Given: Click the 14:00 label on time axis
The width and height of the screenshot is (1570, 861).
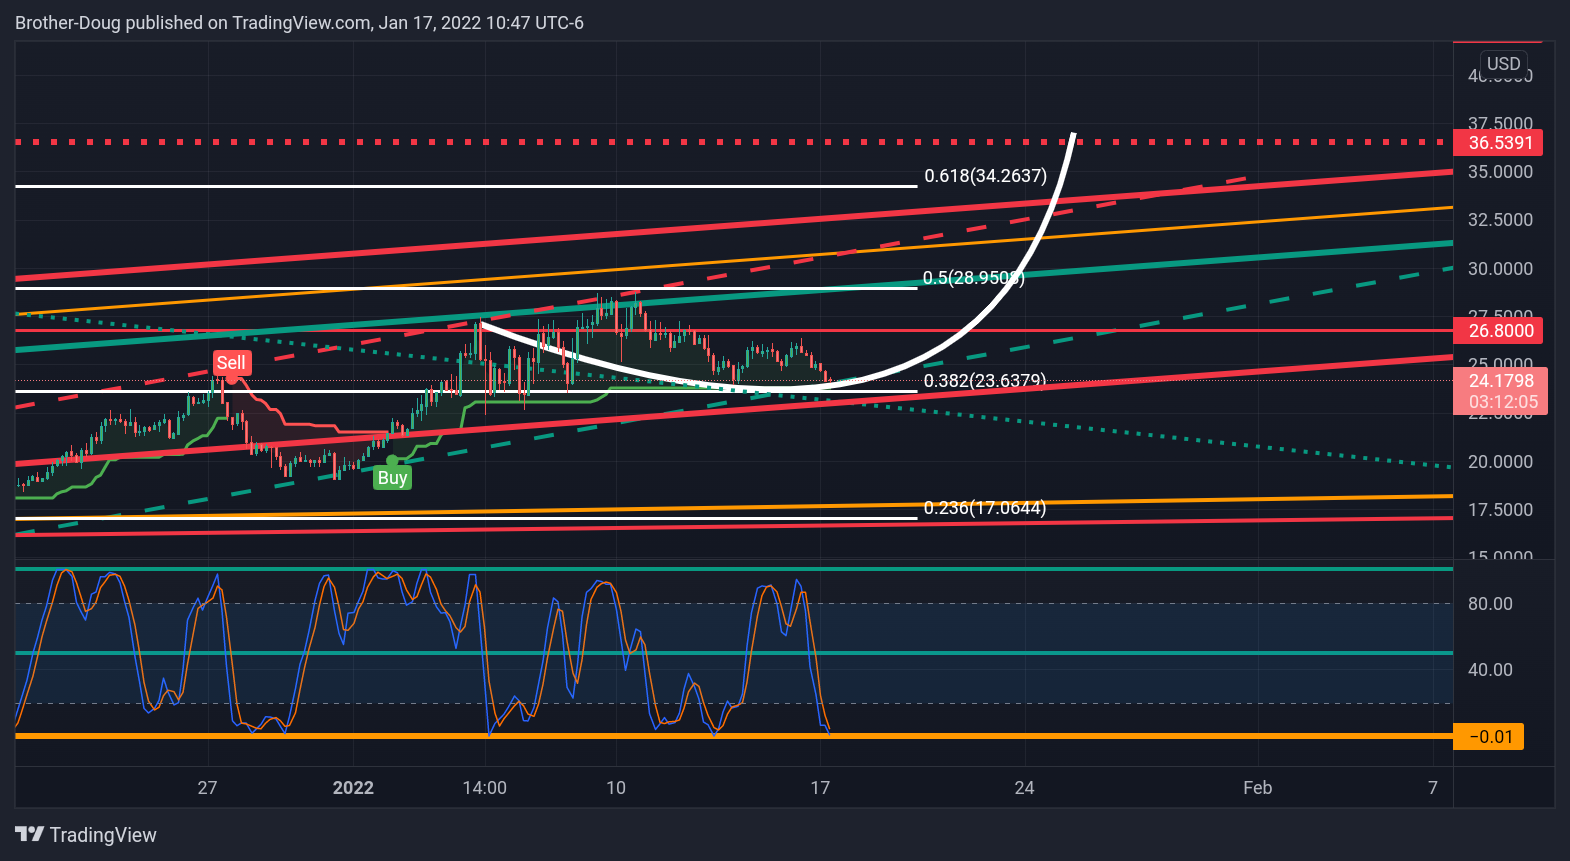Looking at the screenshot, I should point(485,788).
